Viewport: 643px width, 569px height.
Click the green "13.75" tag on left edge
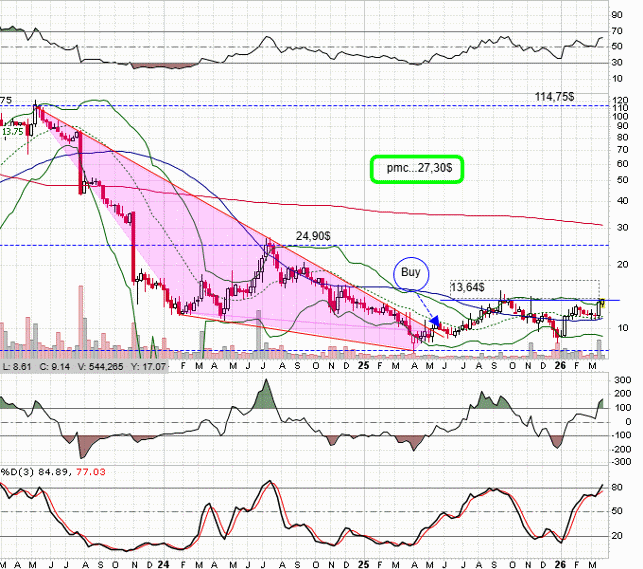click(x=12, y=131)
